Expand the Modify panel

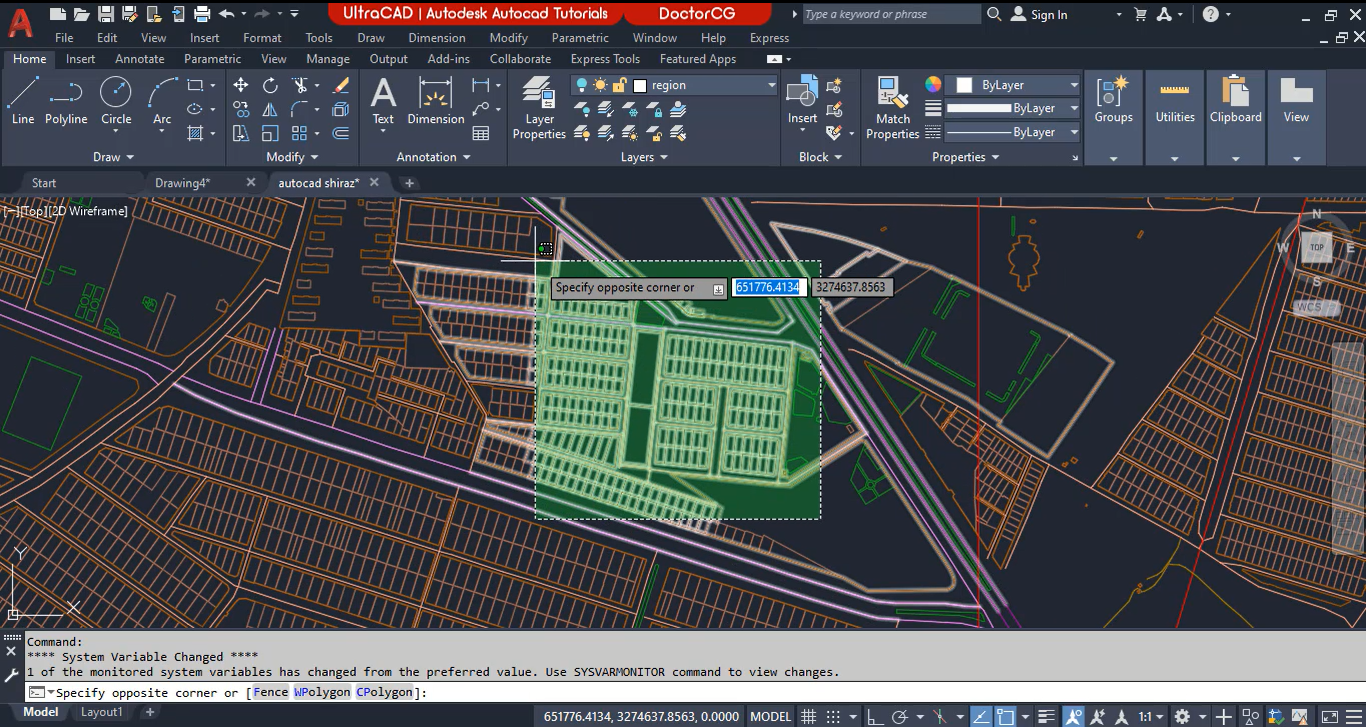click(x=292, y=157)
